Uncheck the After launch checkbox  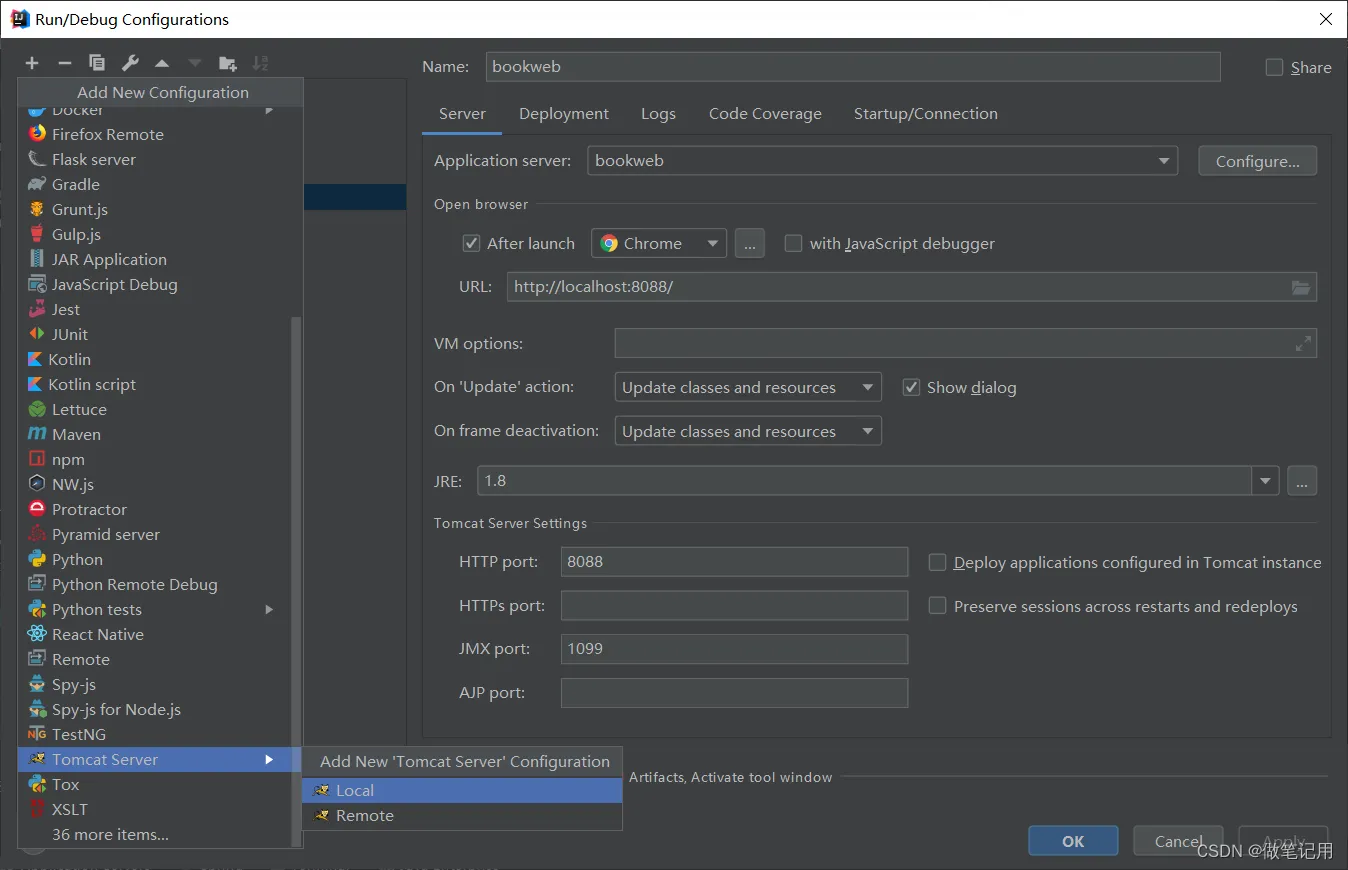point(471,243)
